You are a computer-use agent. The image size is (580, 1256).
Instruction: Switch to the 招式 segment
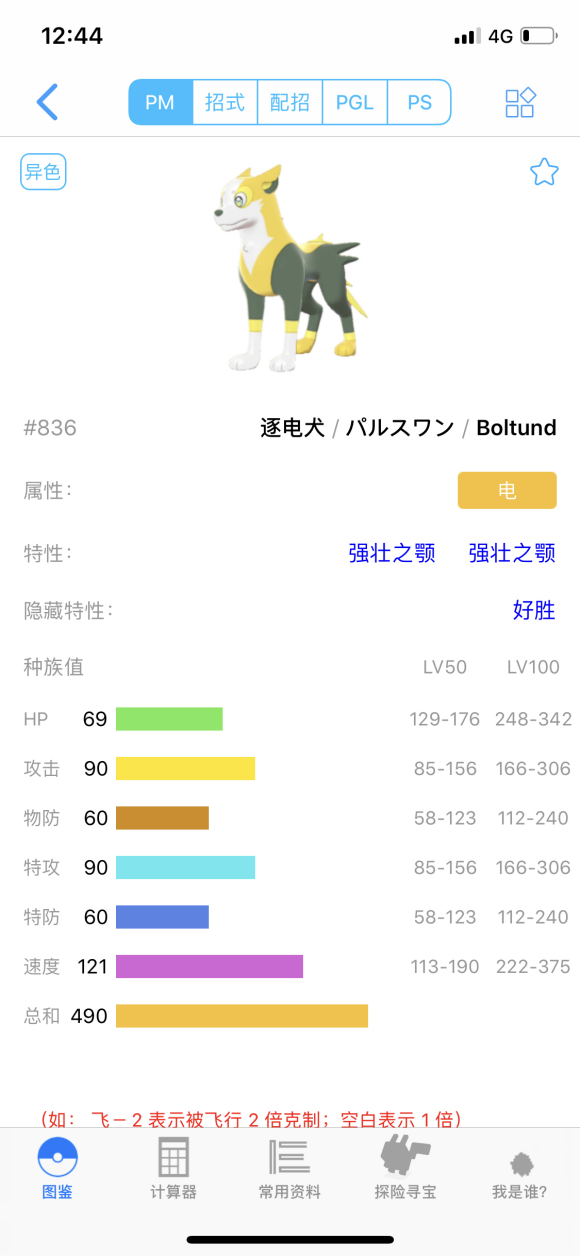(225, 102)
